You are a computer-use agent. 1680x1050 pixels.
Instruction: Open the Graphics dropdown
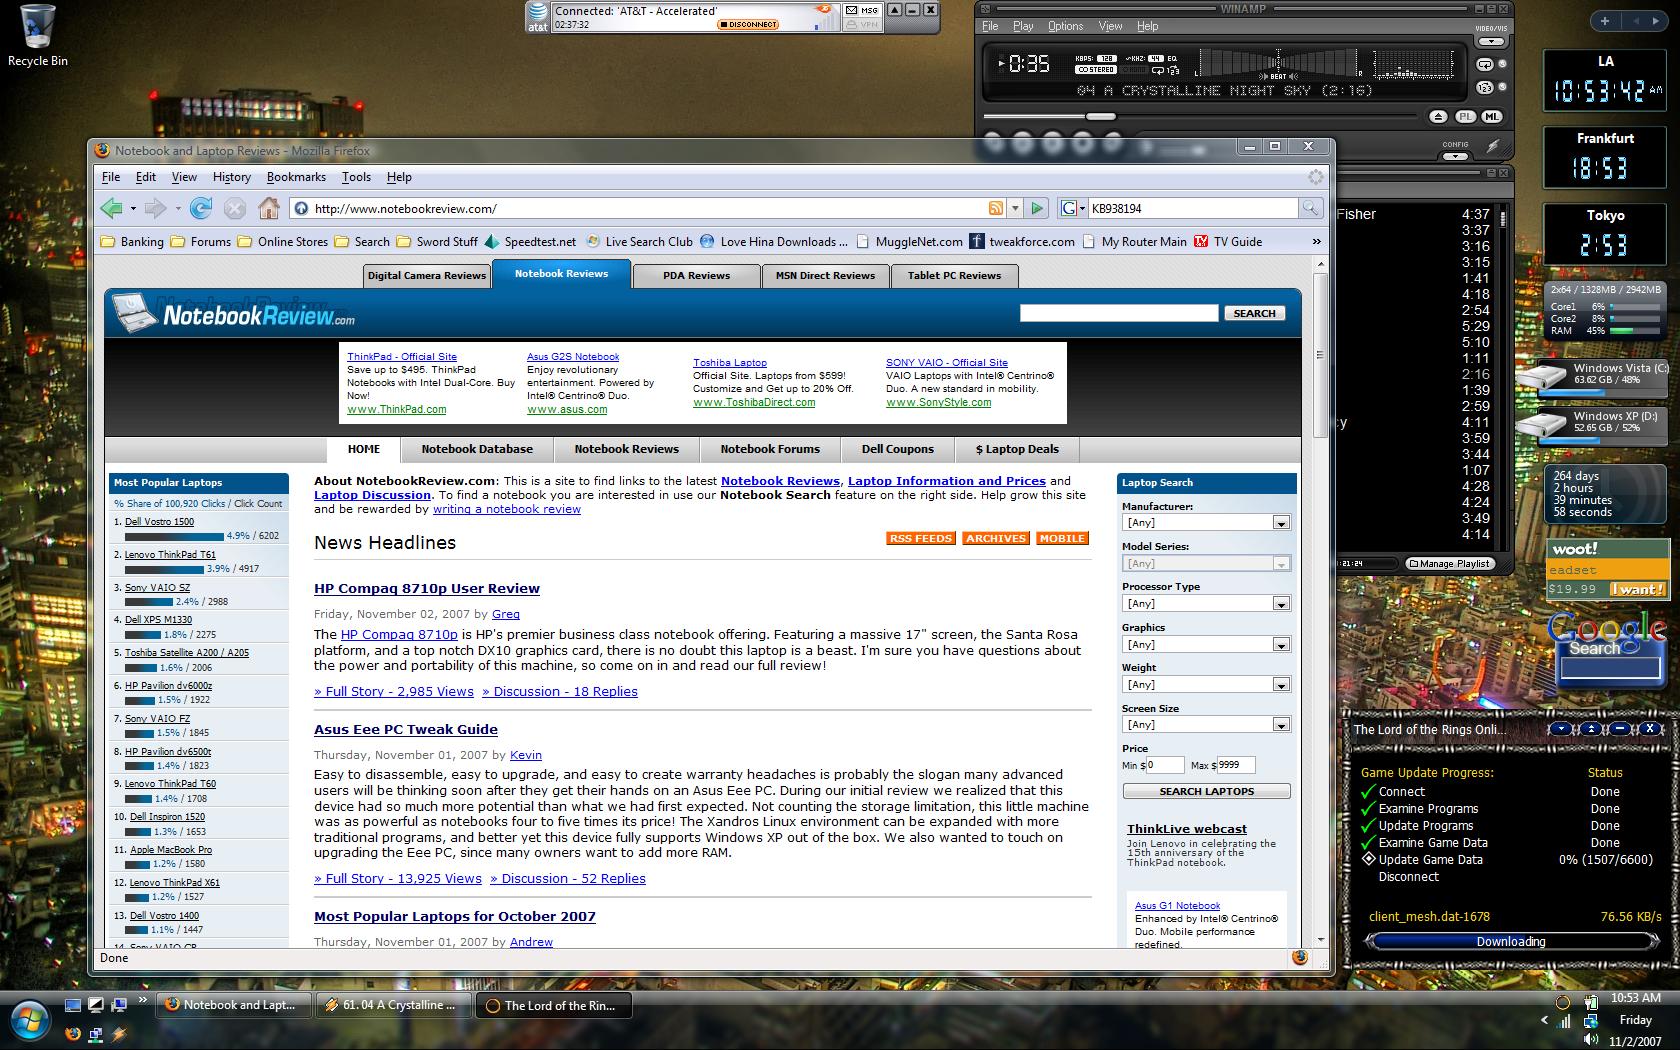click(1206, 645)
